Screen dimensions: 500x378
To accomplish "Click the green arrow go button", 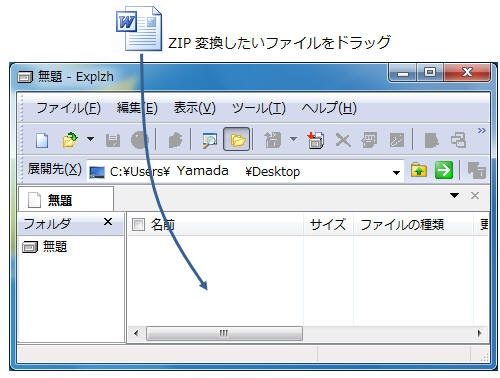I will [444, 170].
